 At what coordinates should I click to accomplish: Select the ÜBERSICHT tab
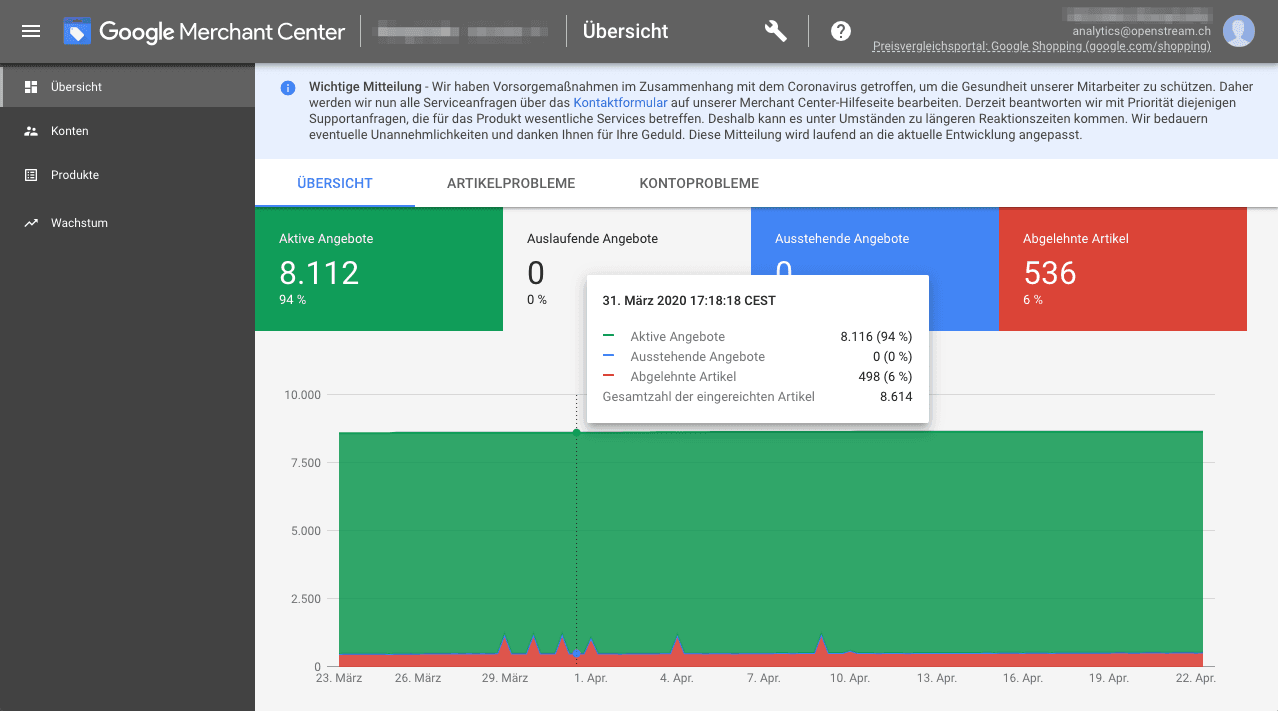[335, 184]
